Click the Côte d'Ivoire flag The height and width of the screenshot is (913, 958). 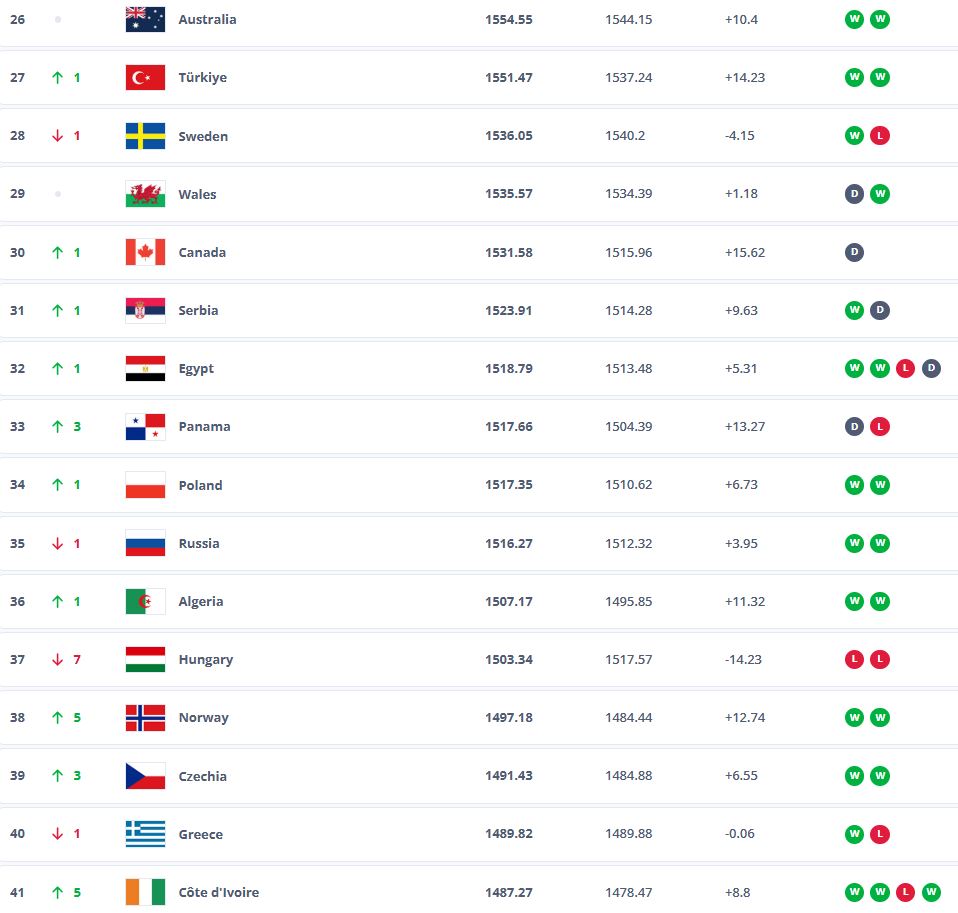click(x=145, y=892)
